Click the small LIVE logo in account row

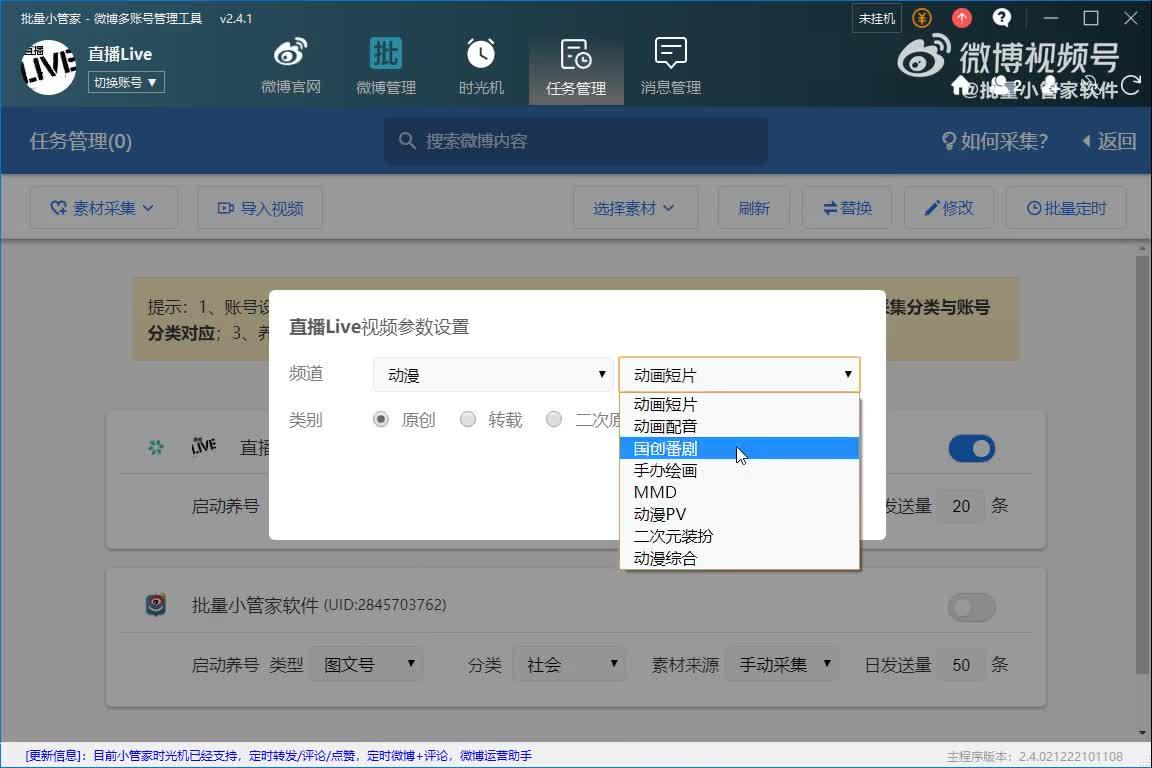pos(204,445)
